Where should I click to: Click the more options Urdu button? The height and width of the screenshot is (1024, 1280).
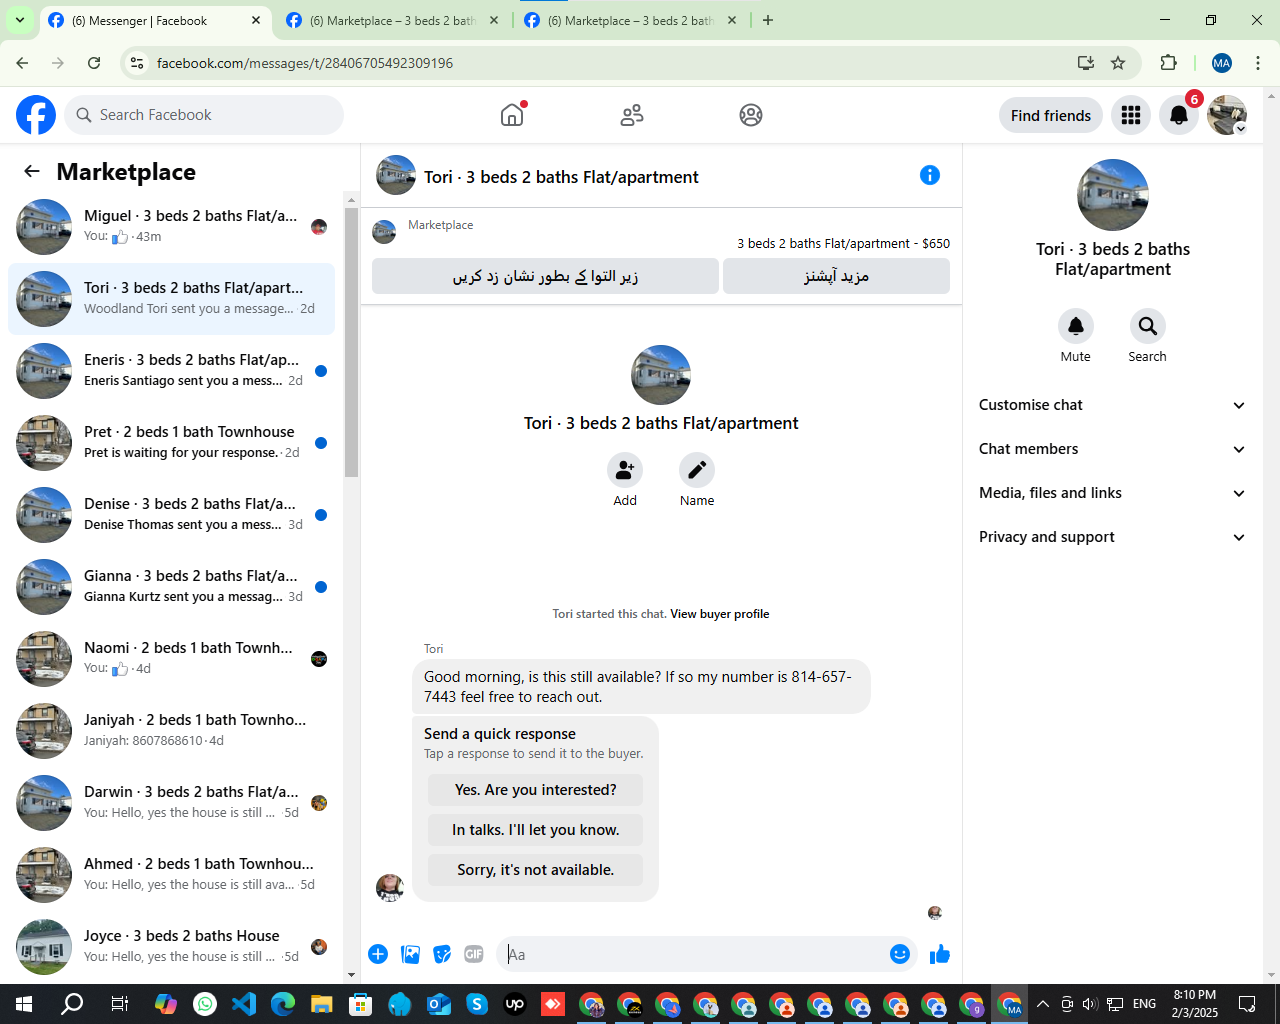(x=836, y=276)
